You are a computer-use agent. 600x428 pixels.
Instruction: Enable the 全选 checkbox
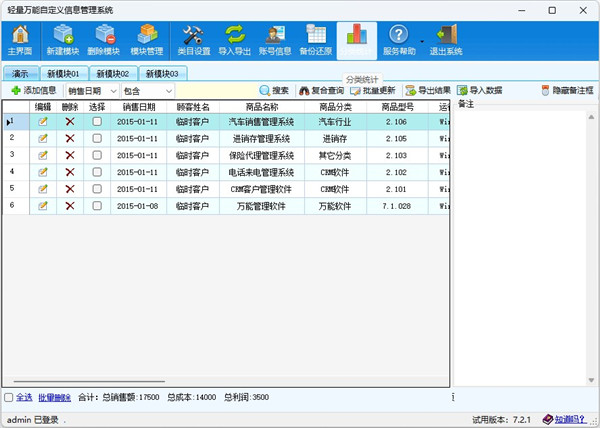pos(9,397)
